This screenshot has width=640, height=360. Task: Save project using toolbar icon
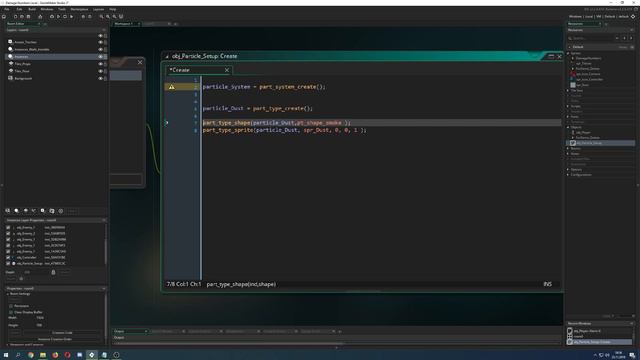29,17
